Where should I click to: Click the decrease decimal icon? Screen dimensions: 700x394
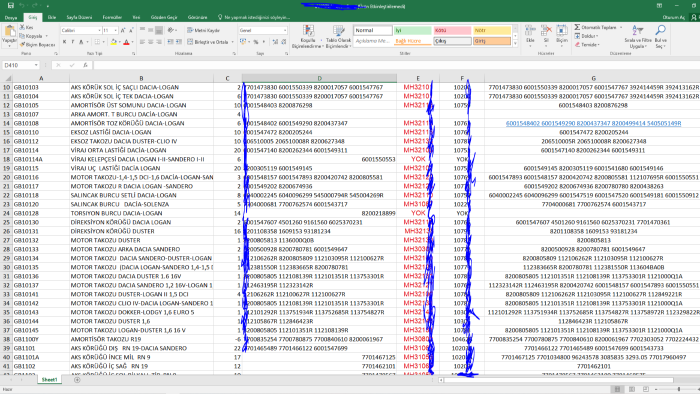(284, 41)
